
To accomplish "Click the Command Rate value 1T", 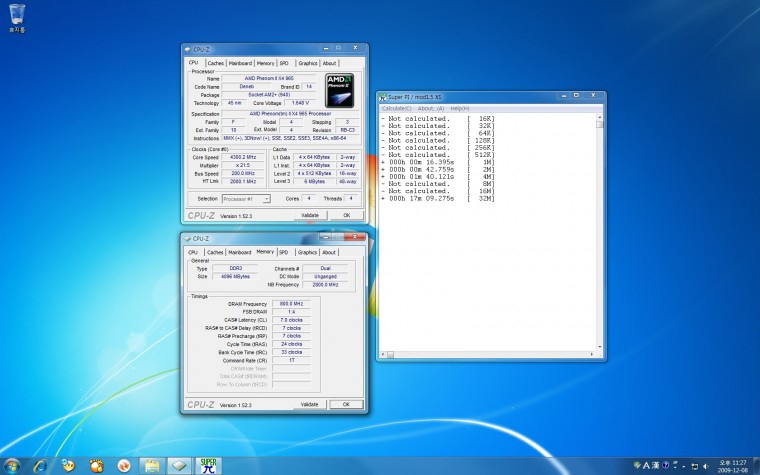I will pos(291,360).
